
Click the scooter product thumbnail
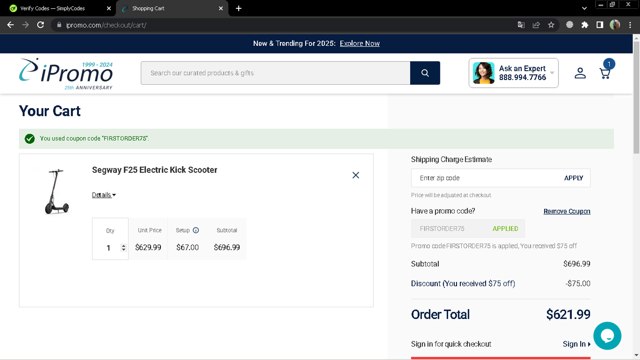click(x=57, y=191)
